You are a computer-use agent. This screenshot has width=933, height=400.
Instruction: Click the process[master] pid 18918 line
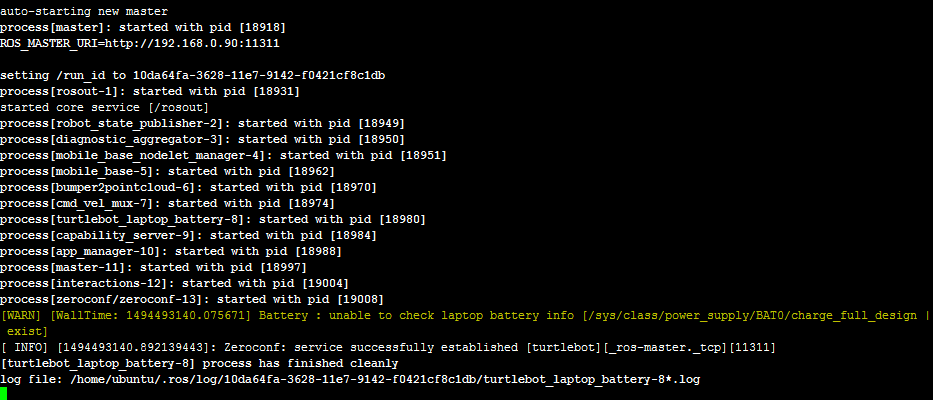point(143,27)
